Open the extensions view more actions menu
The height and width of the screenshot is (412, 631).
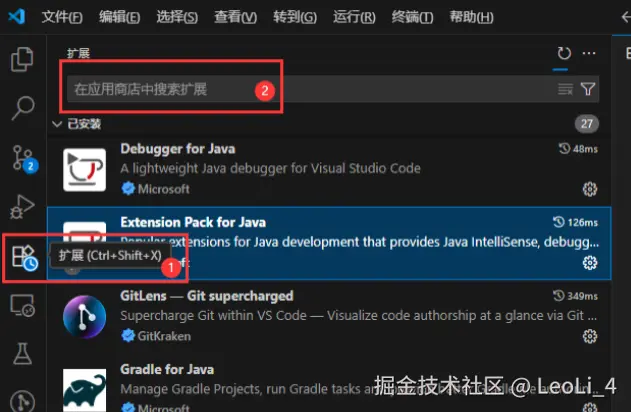(x=589, y=53)
